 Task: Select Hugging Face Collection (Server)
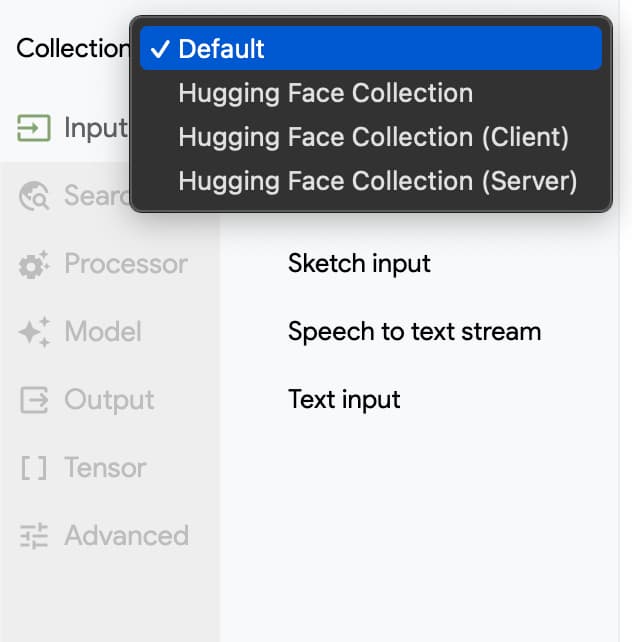(x=377, y=181)
